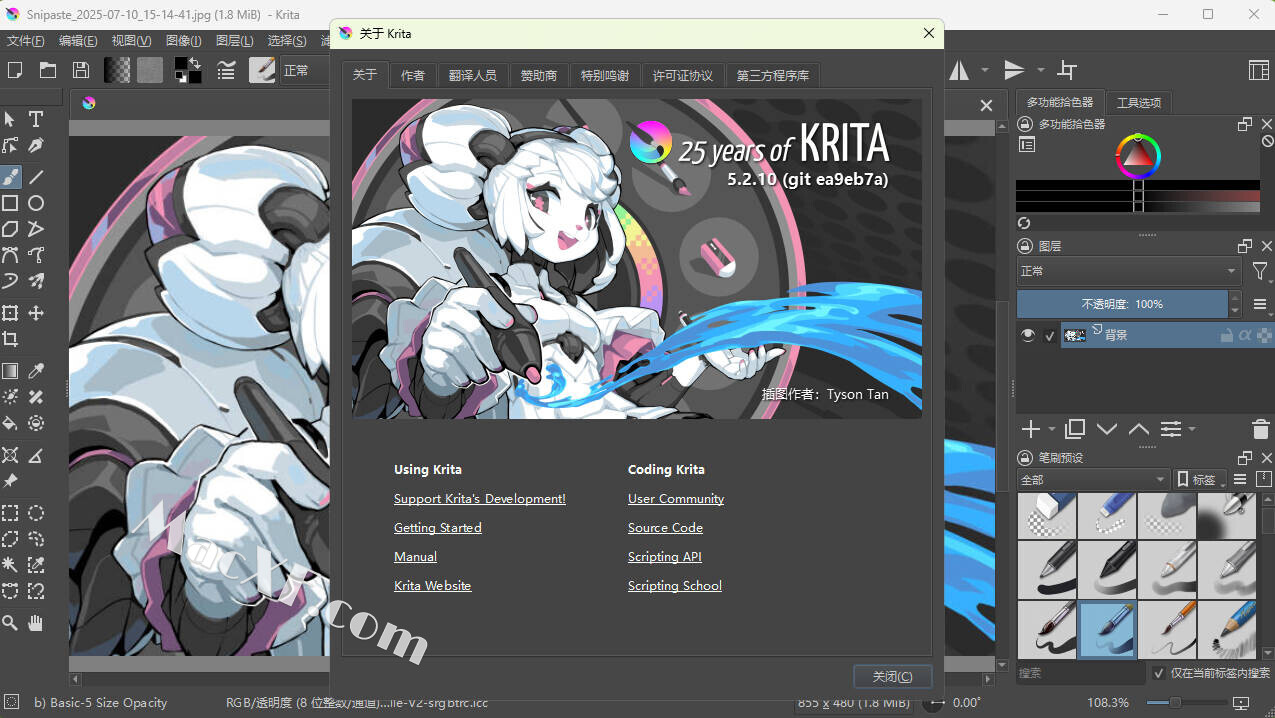Activate the Crop tool in the toolbox

10,339
